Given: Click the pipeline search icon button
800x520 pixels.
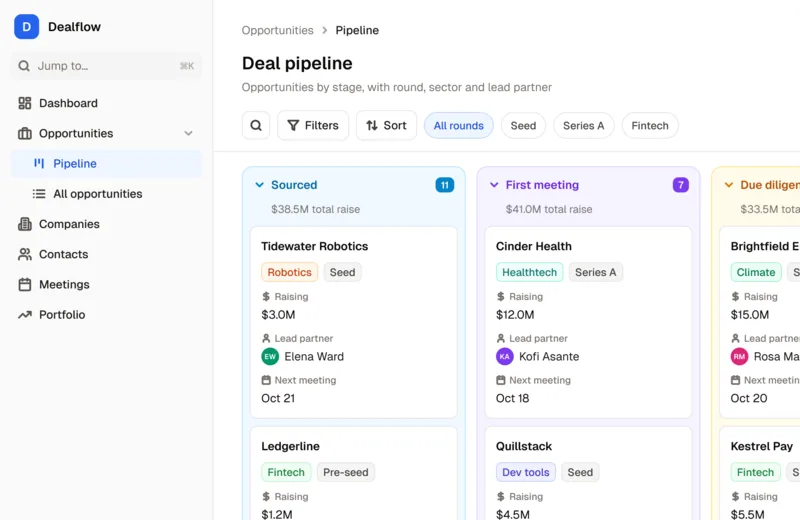Looking at the screenshot, I should coord(256,125).
